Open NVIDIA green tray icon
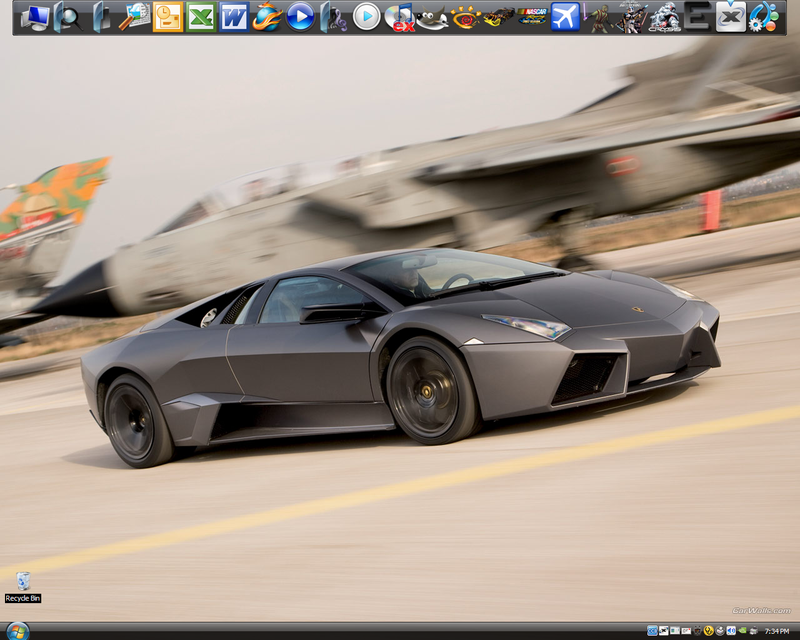Image resolution: width=800 pixels, height=640 pixels. (742, 631)
